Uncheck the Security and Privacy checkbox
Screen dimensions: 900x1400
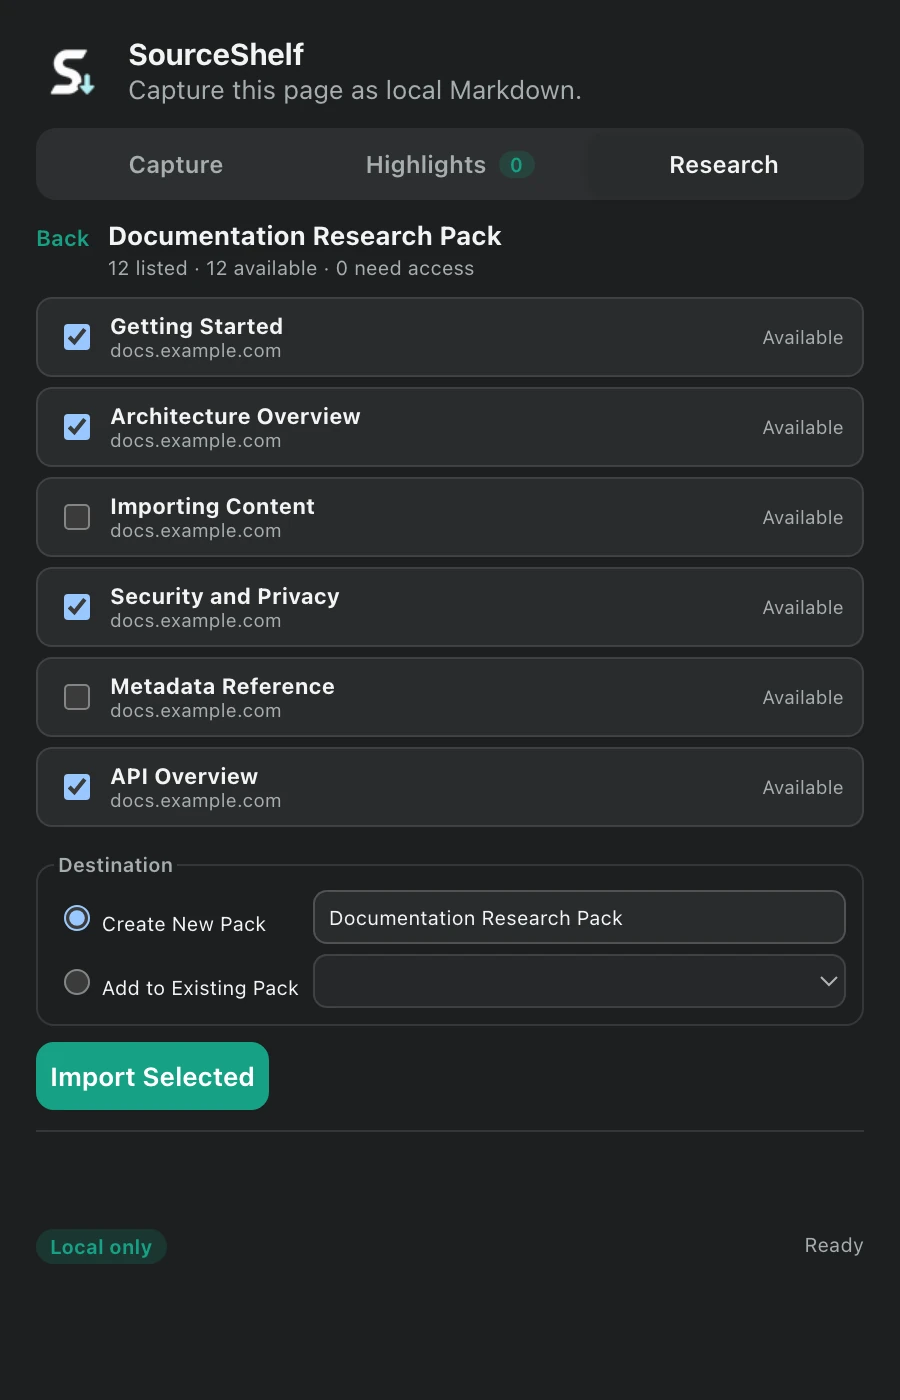click(x=77, y=607)
